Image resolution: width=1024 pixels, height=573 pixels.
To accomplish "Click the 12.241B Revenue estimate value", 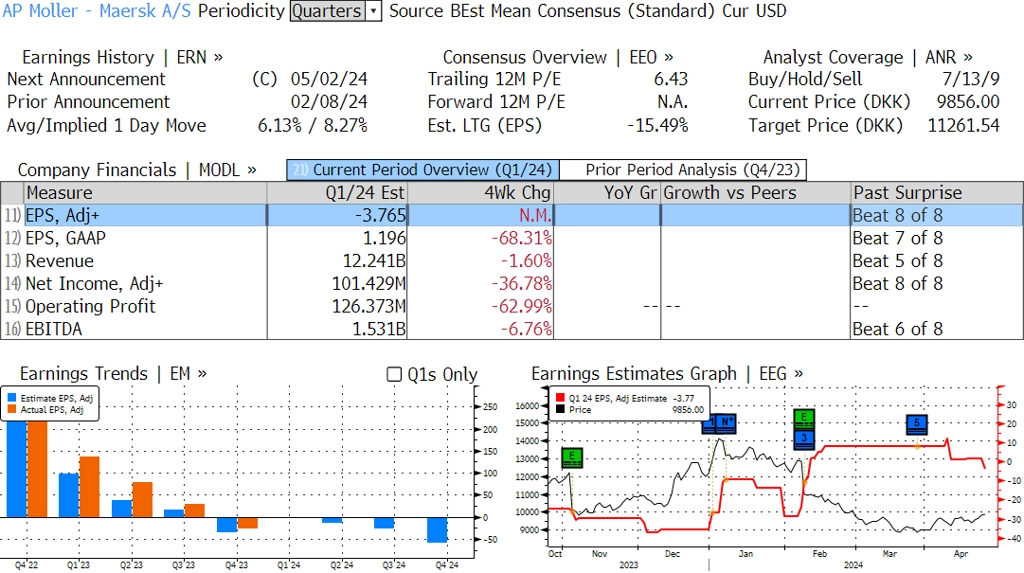I will coord(374,261).
